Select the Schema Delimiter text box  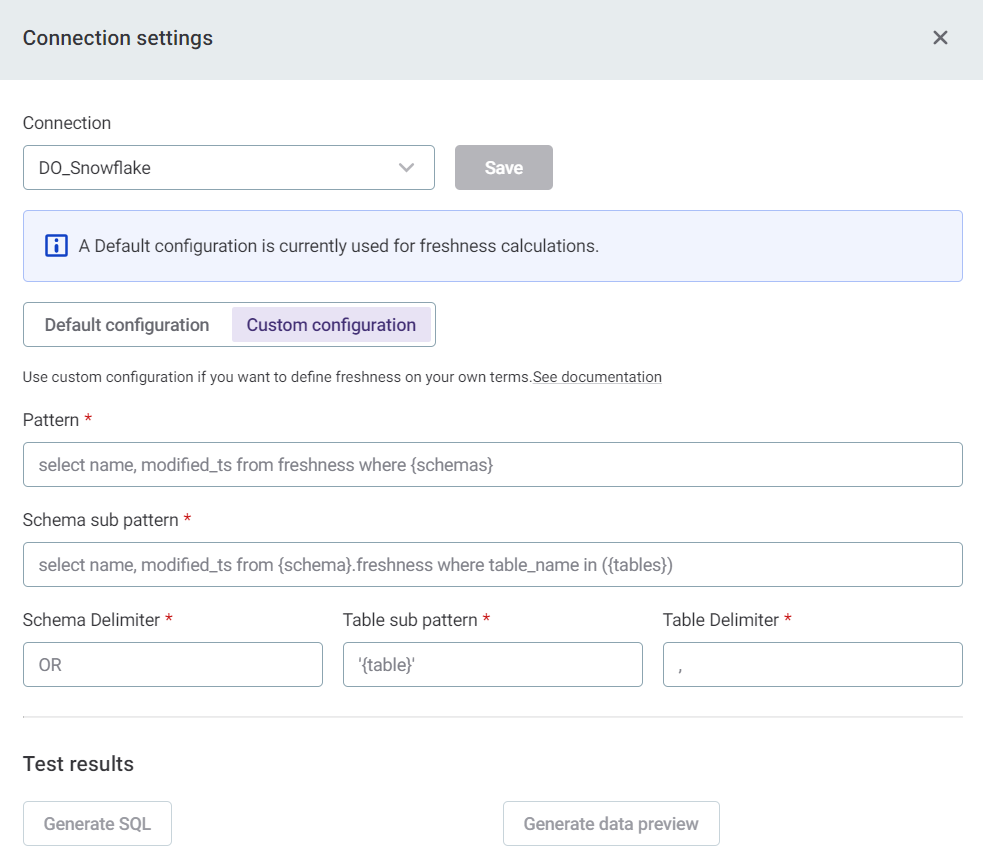(x=172, y=665)
